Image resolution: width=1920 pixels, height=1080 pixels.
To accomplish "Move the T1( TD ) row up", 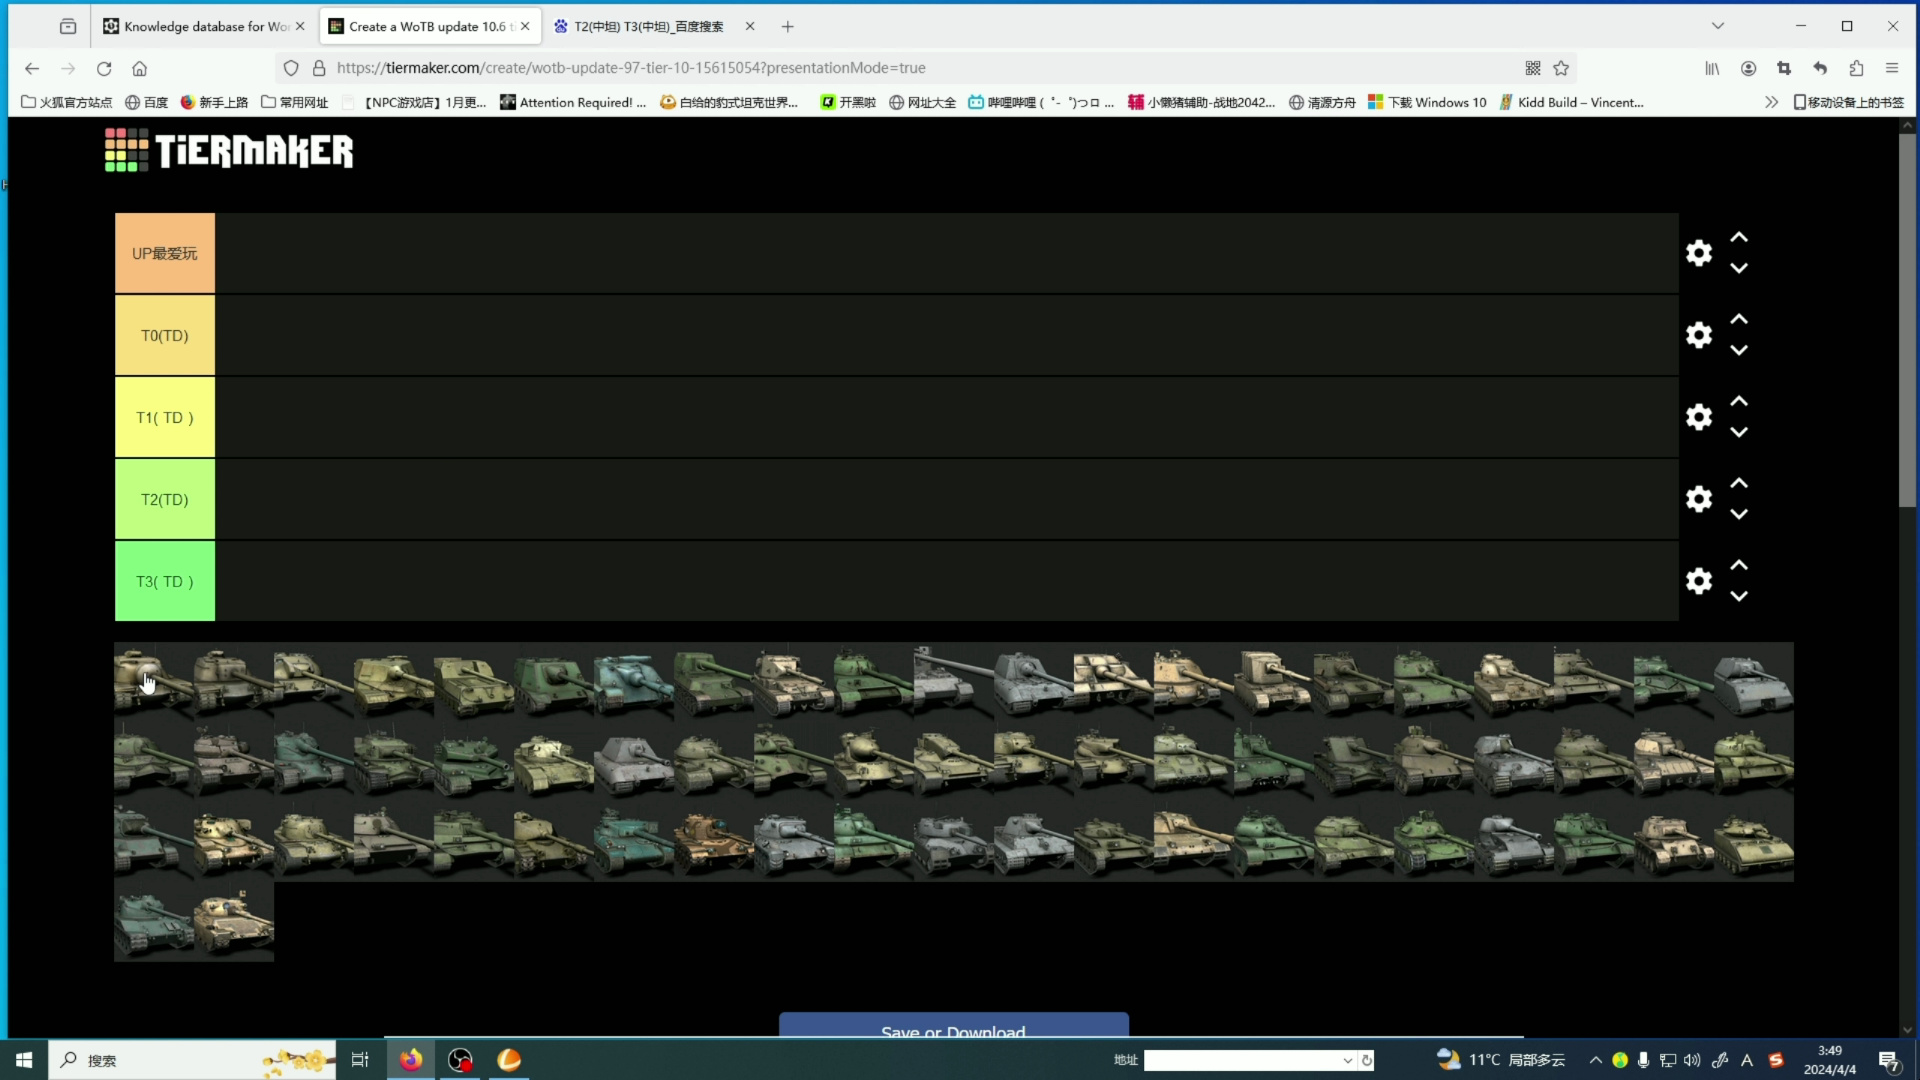I will pos(1739,402).
